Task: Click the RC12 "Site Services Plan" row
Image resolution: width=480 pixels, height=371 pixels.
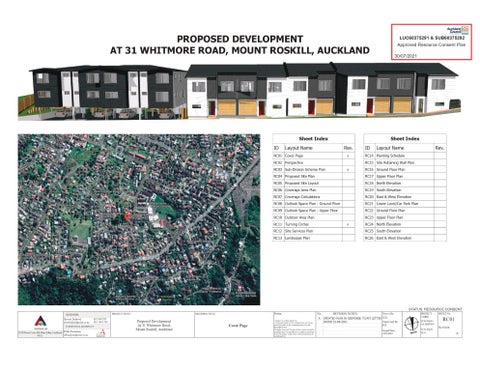Action: tap(314, 231)
